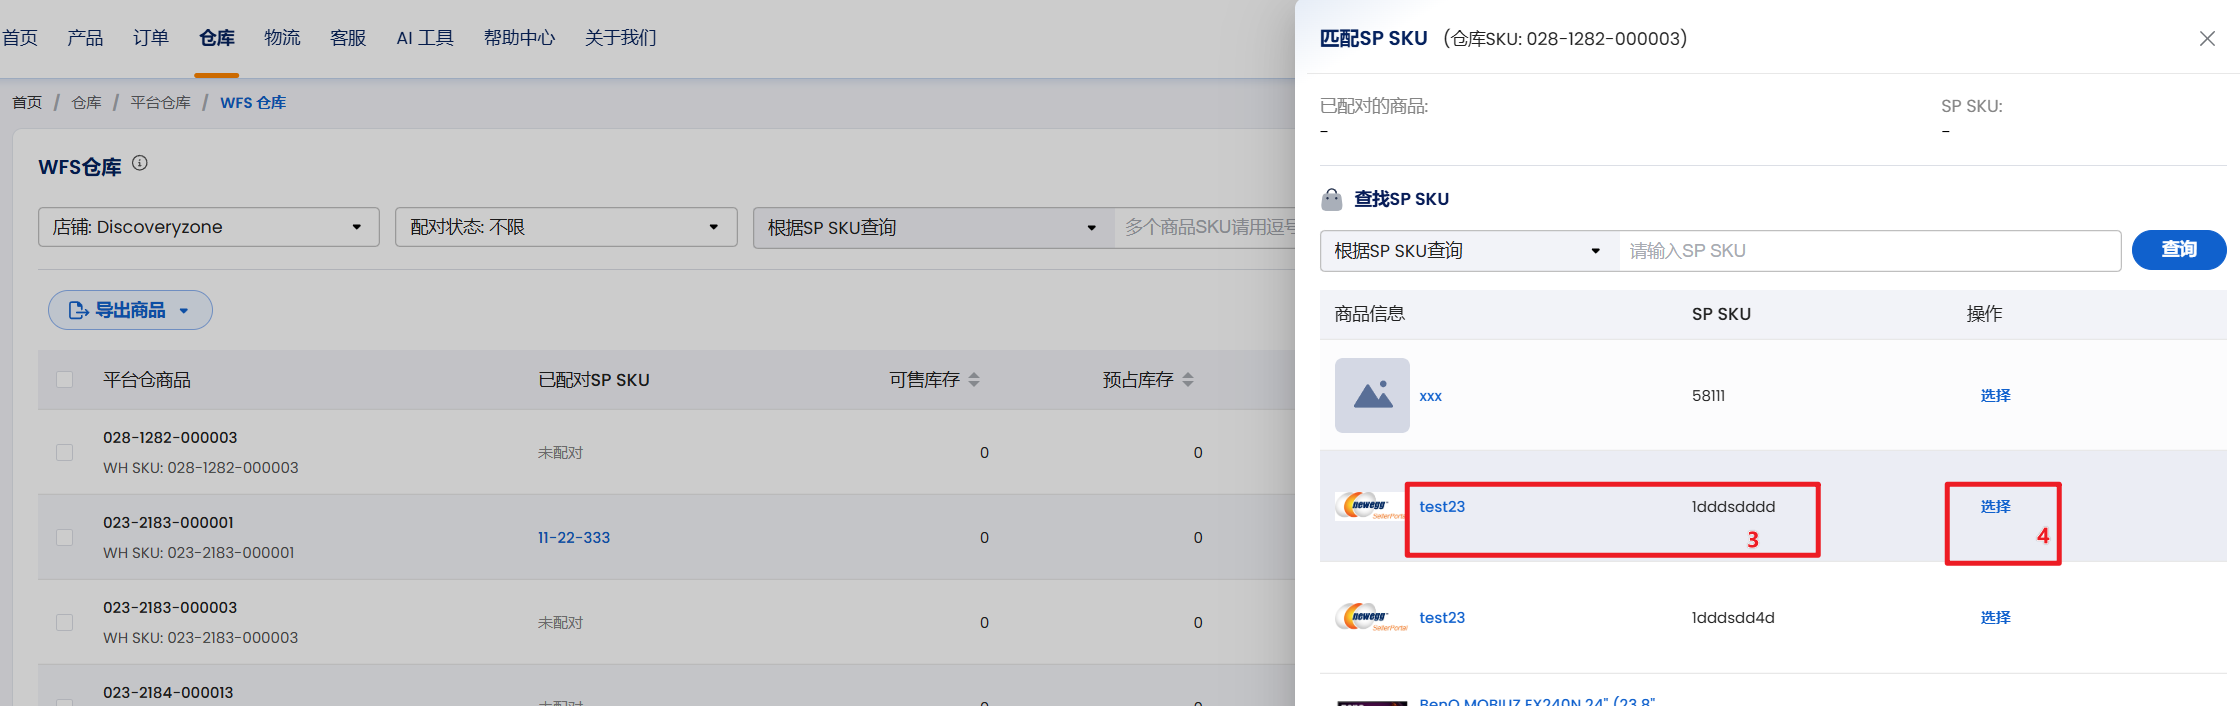
Task: Open the 仓库 menu
Action: [x=217, y=38]
